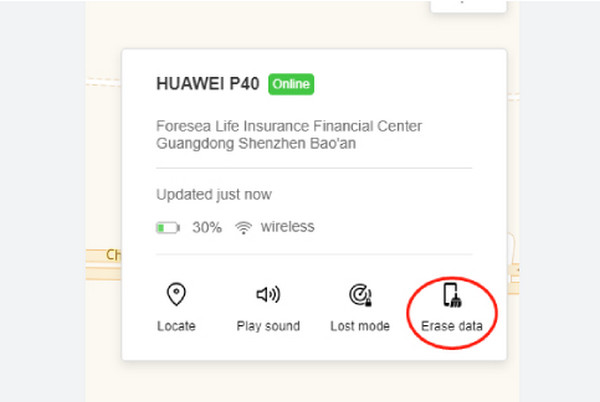Select the green Online status badge
The image size is (600, 402).
291,85
